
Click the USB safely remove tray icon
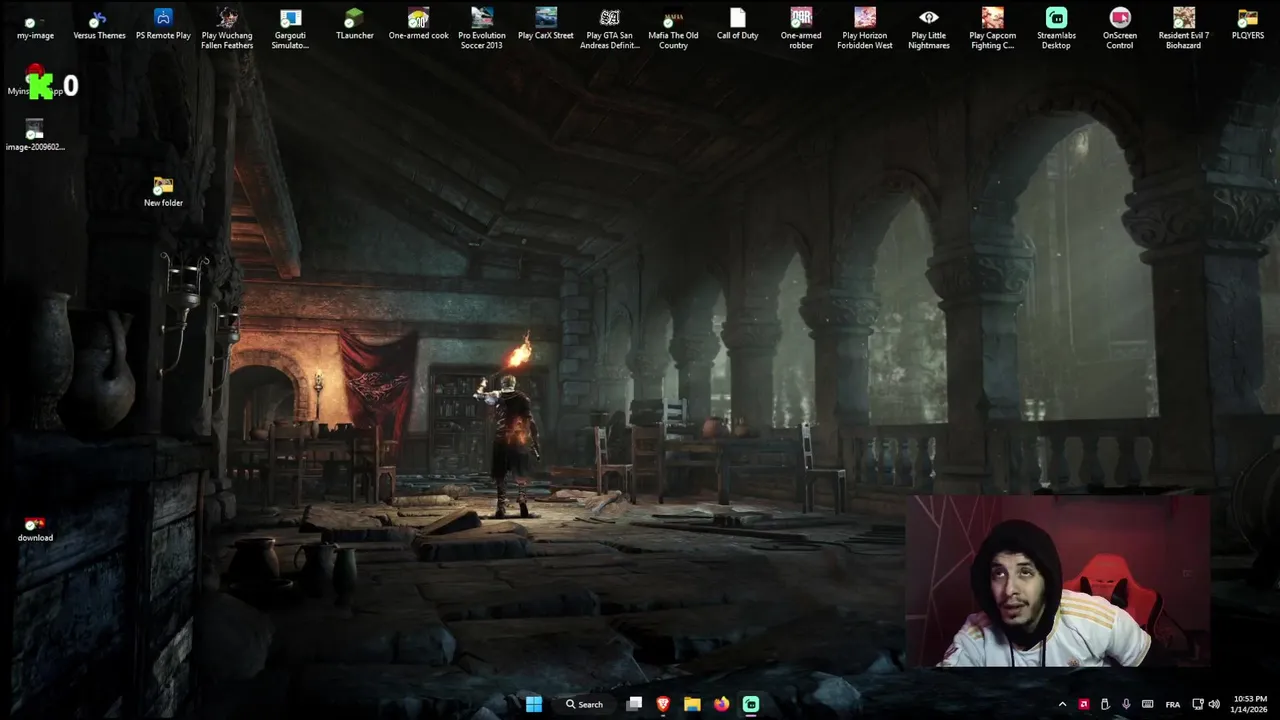(x=1105, y=704)
